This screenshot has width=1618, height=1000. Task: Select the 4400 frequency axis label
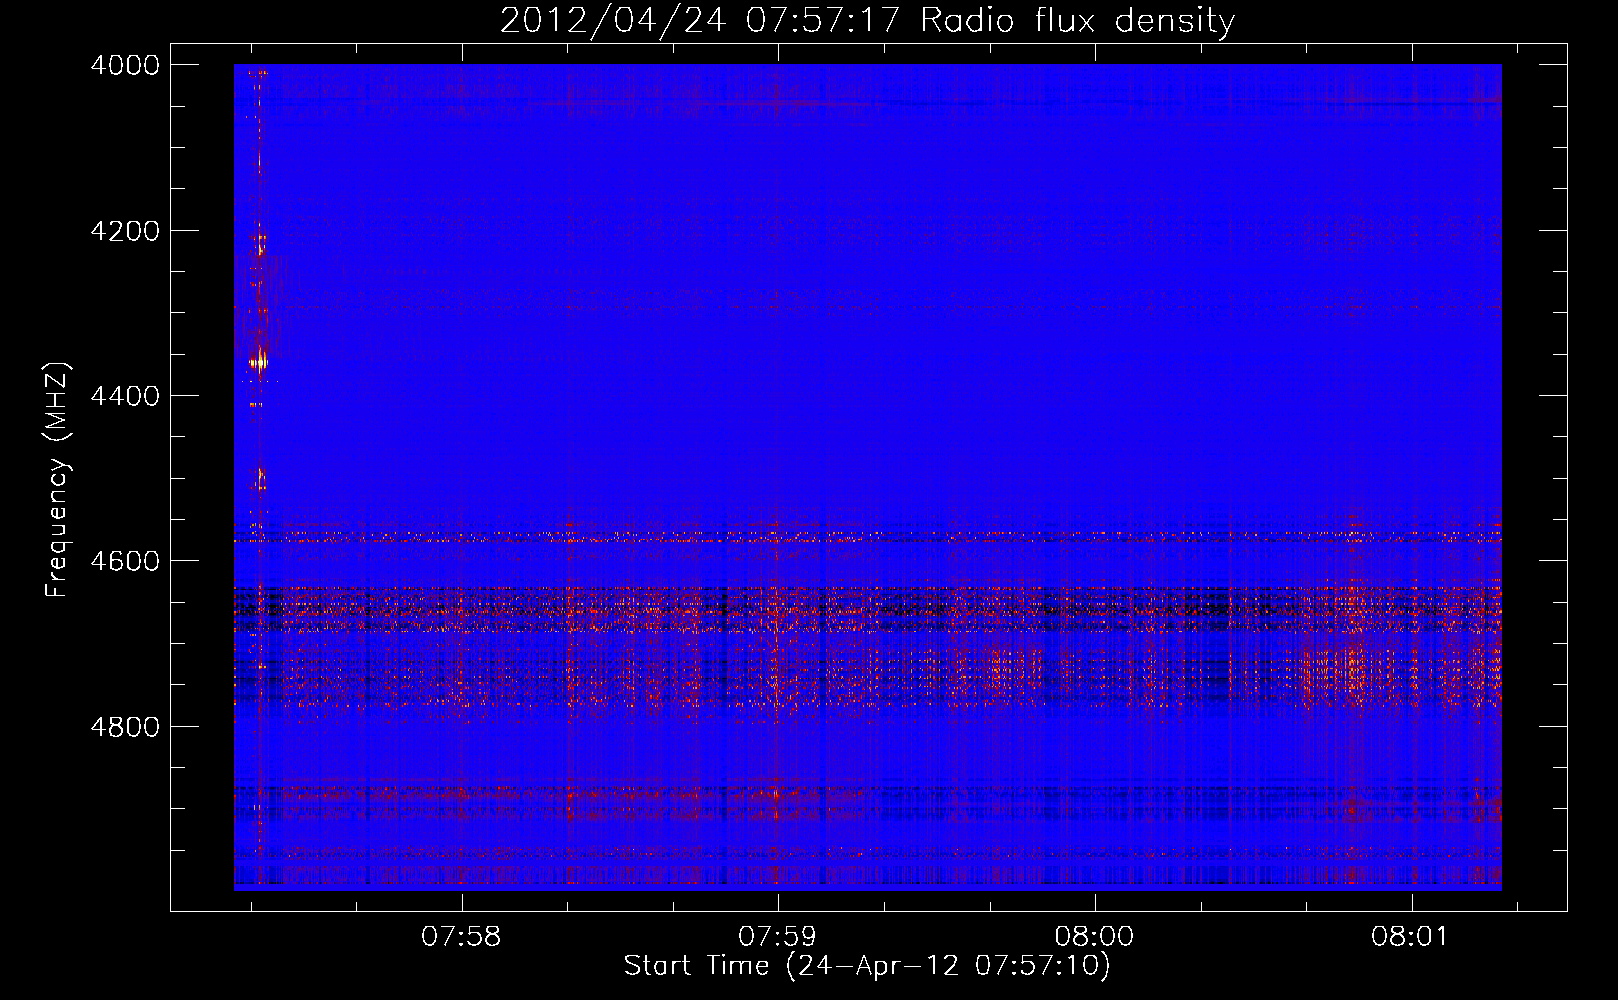[125, 396]
